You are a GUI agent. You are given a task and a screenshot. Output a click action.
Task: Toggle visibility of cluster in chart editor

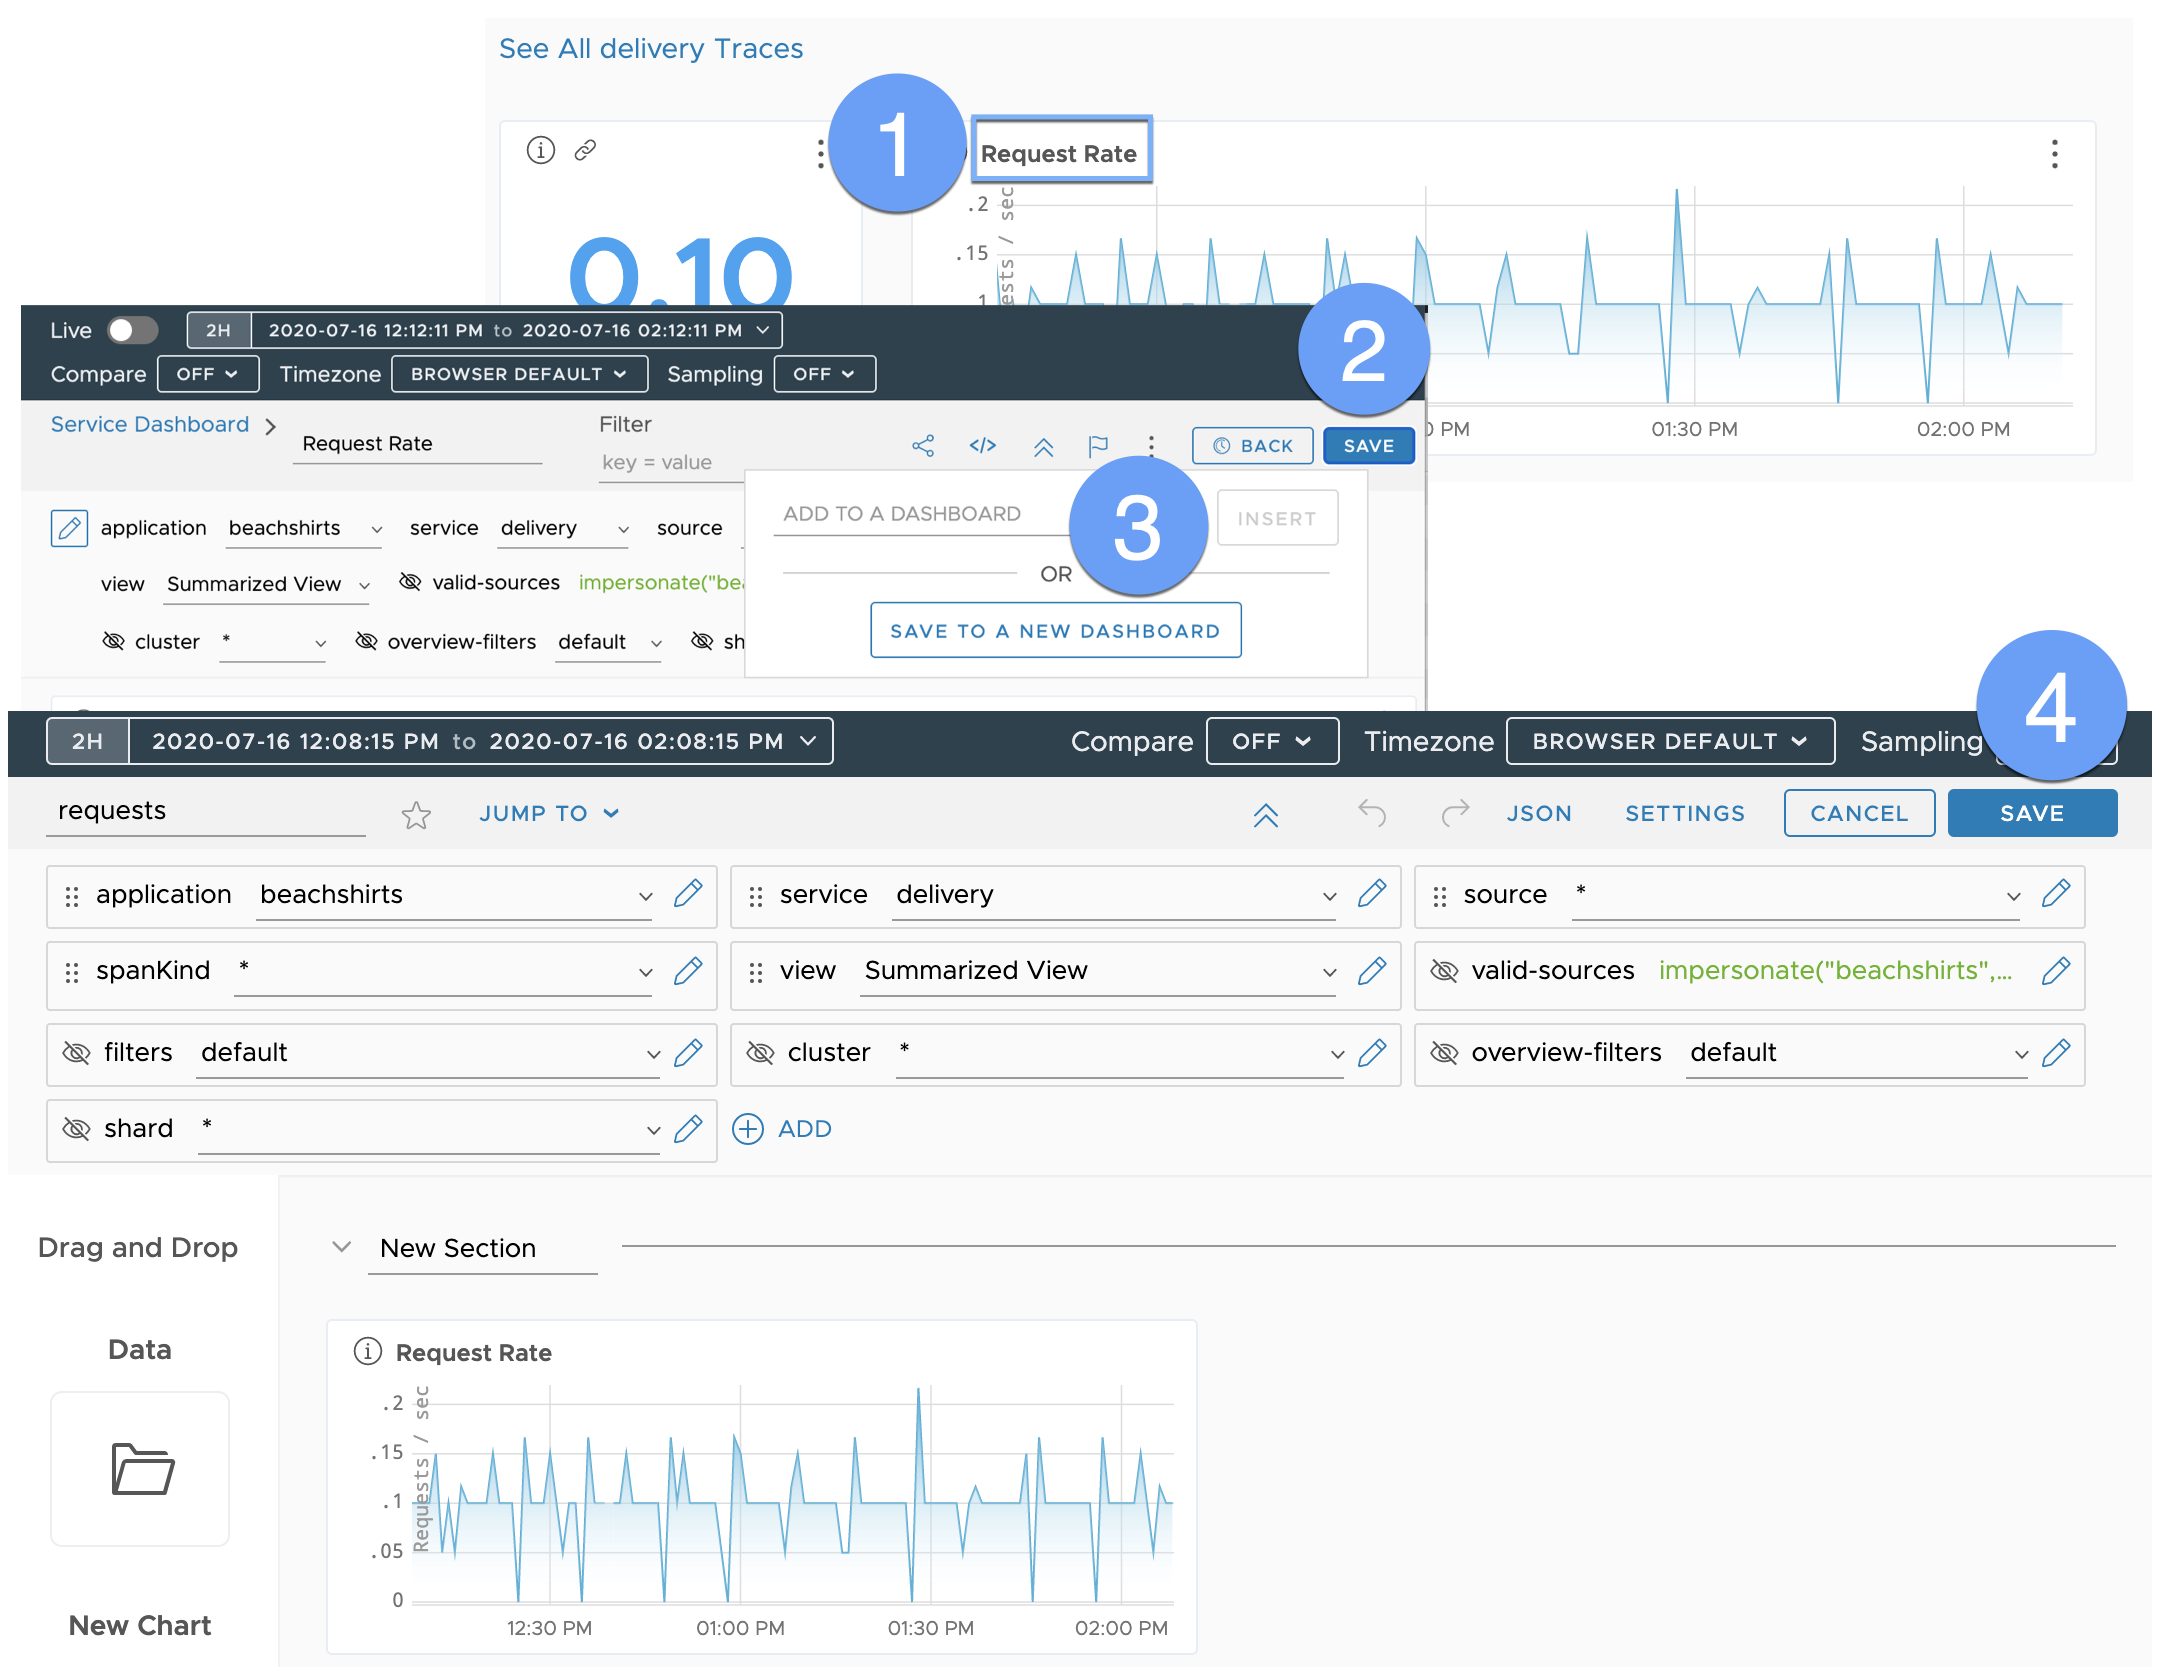tap(114, 641)
